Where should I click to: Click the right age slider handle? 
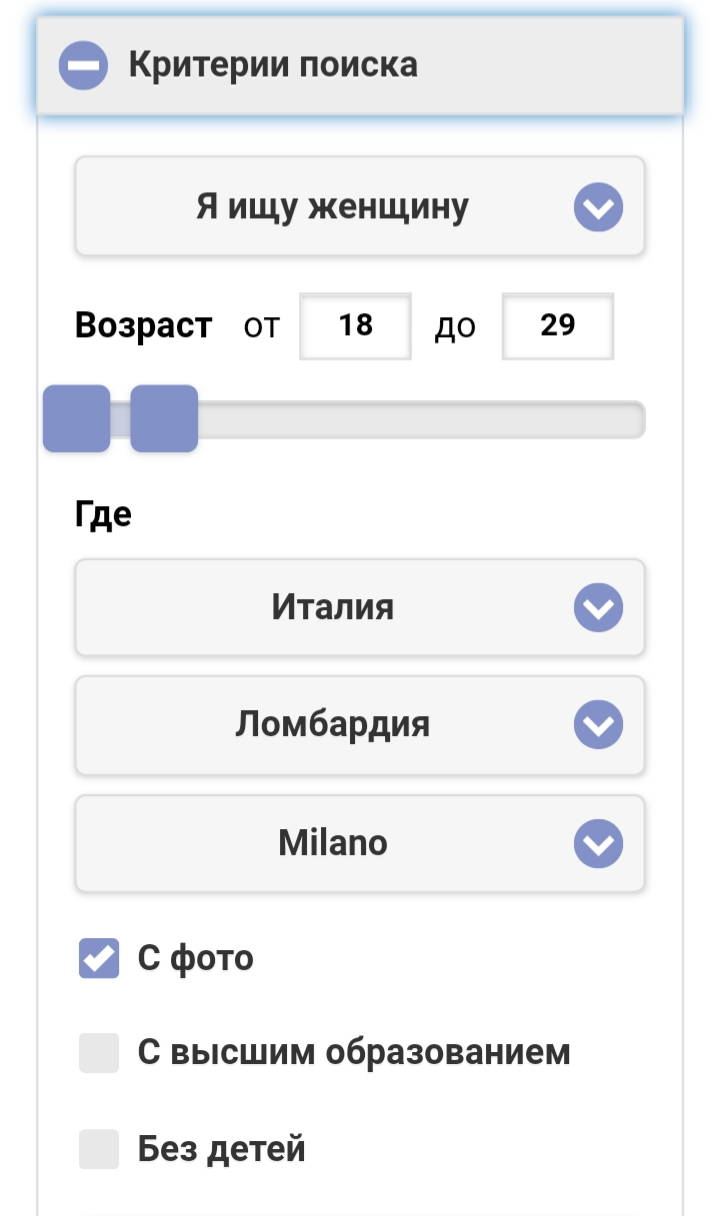click(164, 419)
